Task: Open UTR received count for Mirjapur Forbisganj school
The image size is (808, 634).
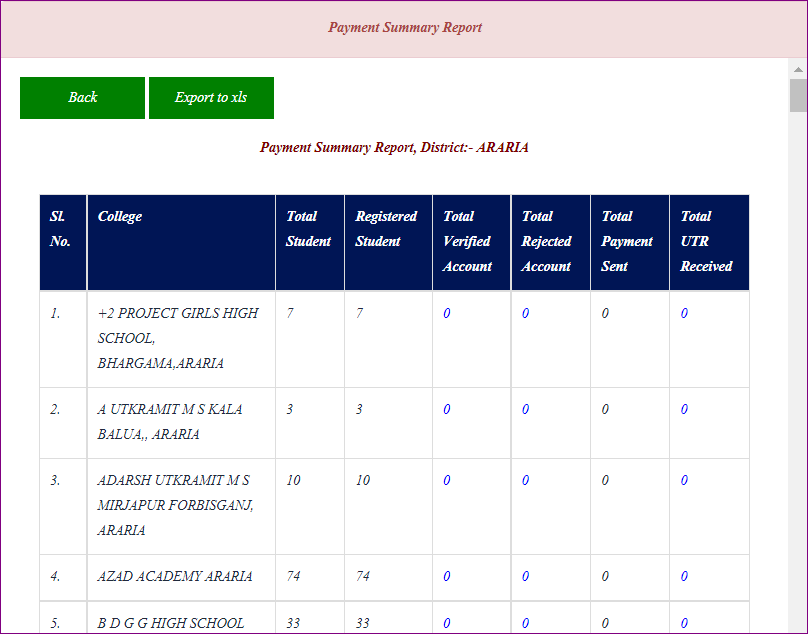Action: point(684,481)
